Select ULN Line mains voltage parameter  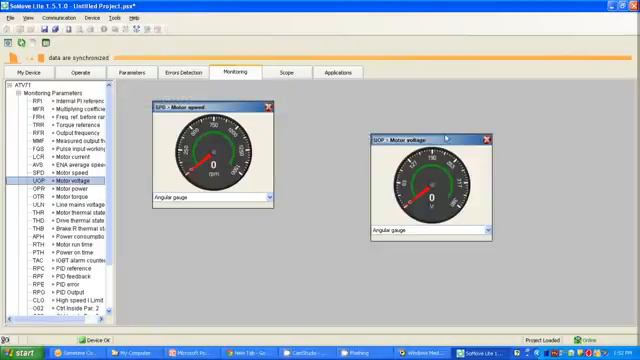tap(68, 204)
